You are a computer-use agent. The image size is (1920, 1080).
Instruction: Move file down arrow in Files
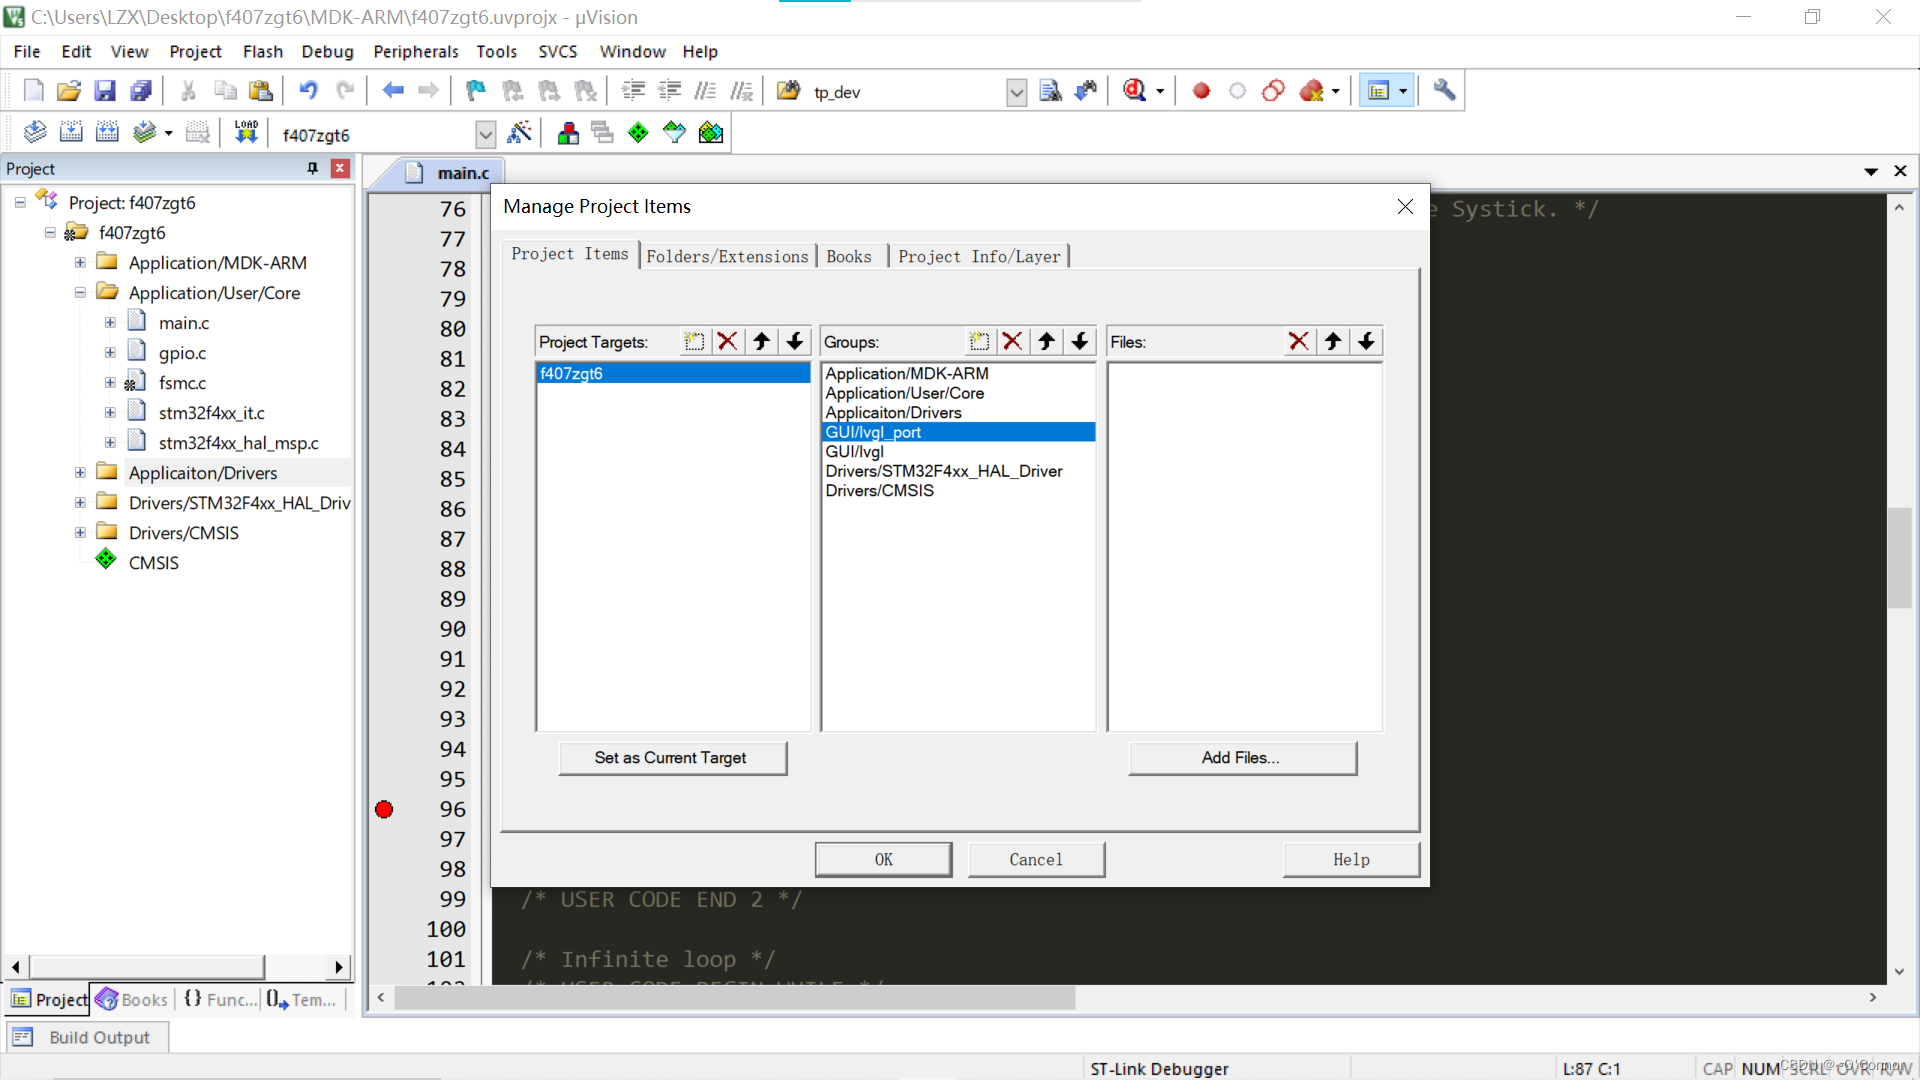coord(1366,342)
